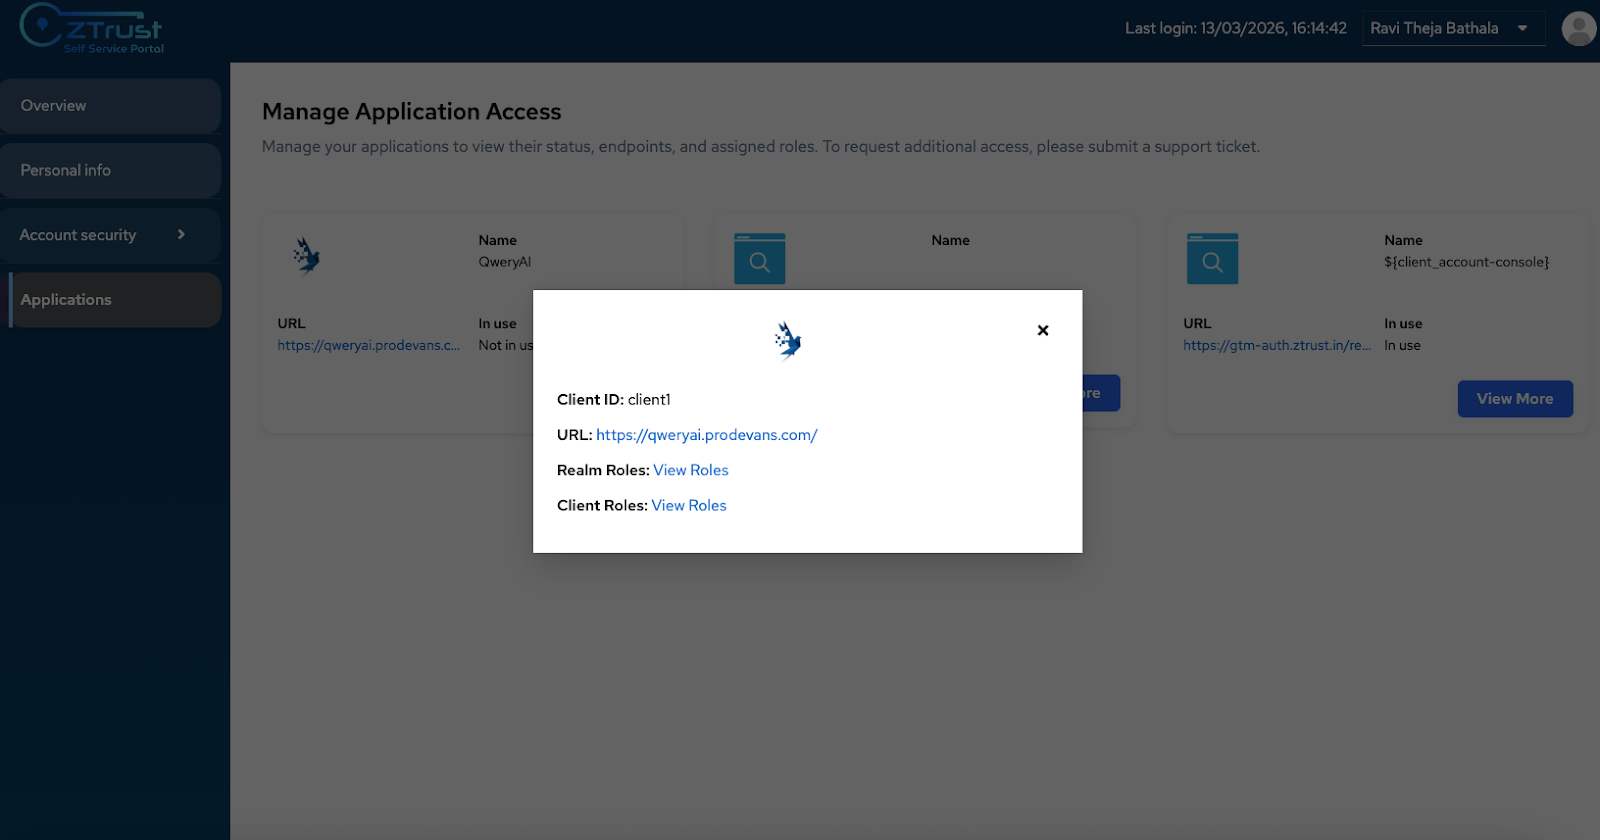
Task: Click the caret arrow beside the username
Action: [x=1522, y=28]
